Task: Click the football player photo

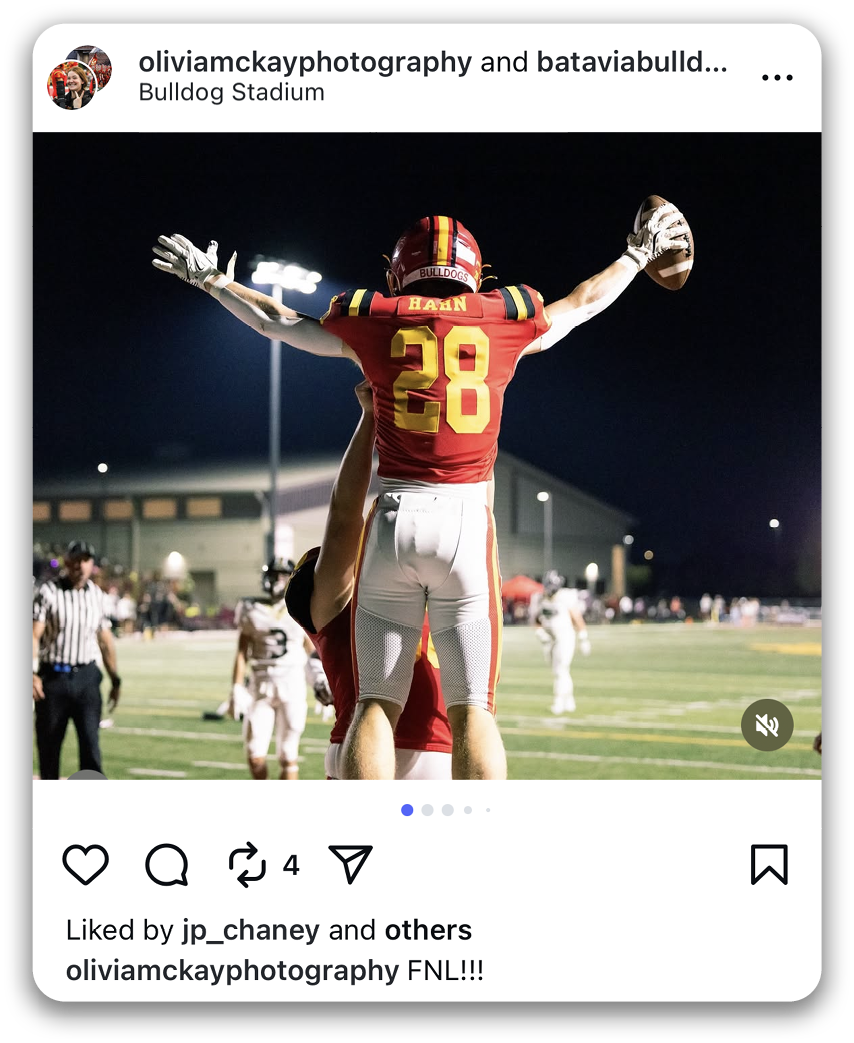Action: 427,455
